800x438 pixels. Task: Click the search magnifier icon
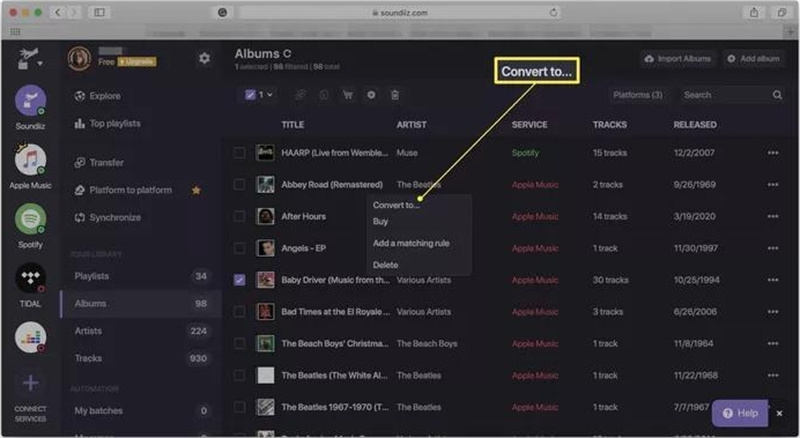[777, 95]
